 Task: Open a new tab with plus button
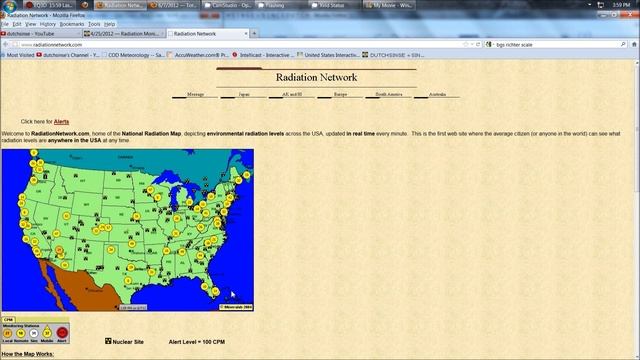click(254, 33)
